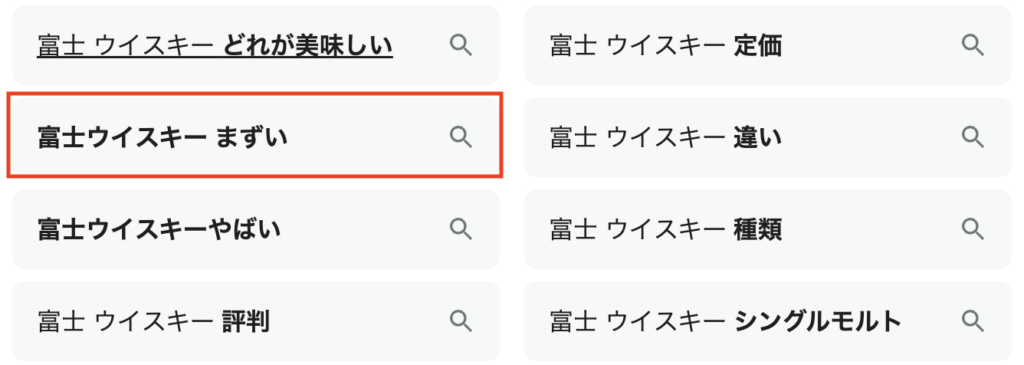Screen dimensions: 1024x365
Task: Click search icon in やばい suggestion row
Action: [x=461, y=229]
